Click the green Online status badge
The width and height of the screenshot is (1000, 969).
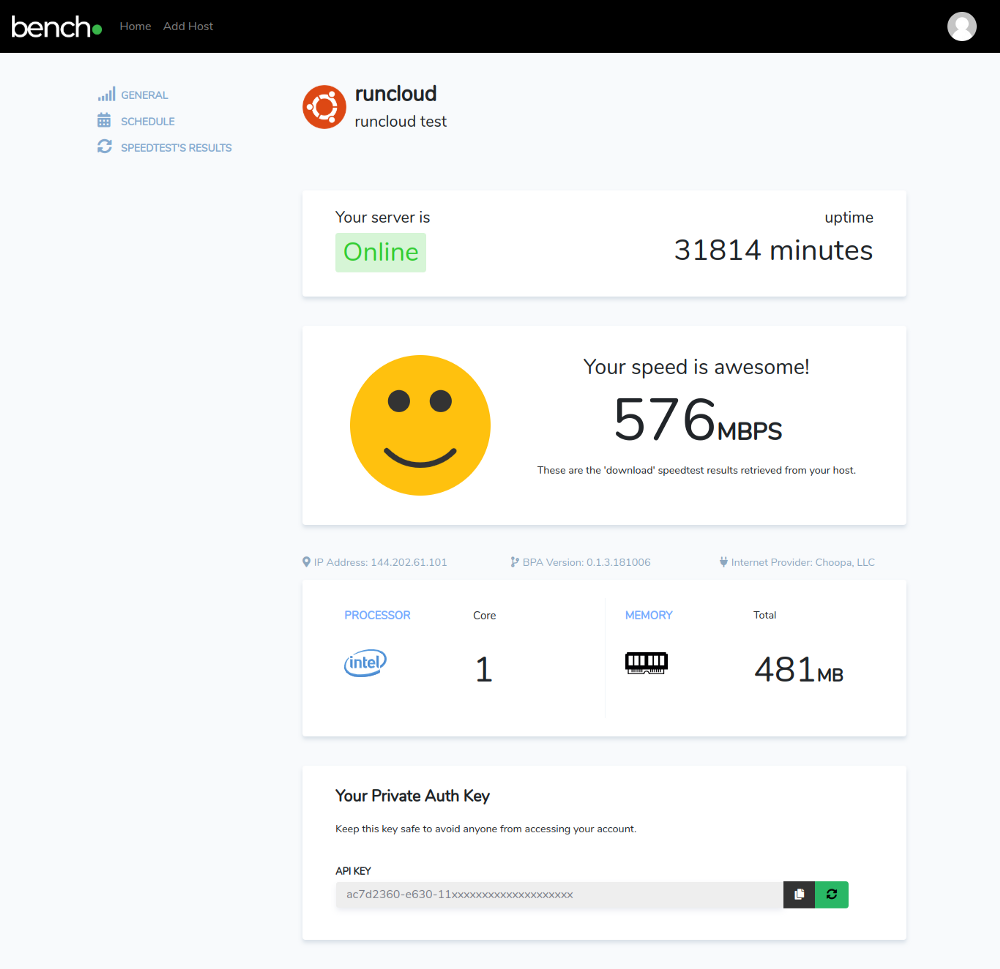[381, 253]
